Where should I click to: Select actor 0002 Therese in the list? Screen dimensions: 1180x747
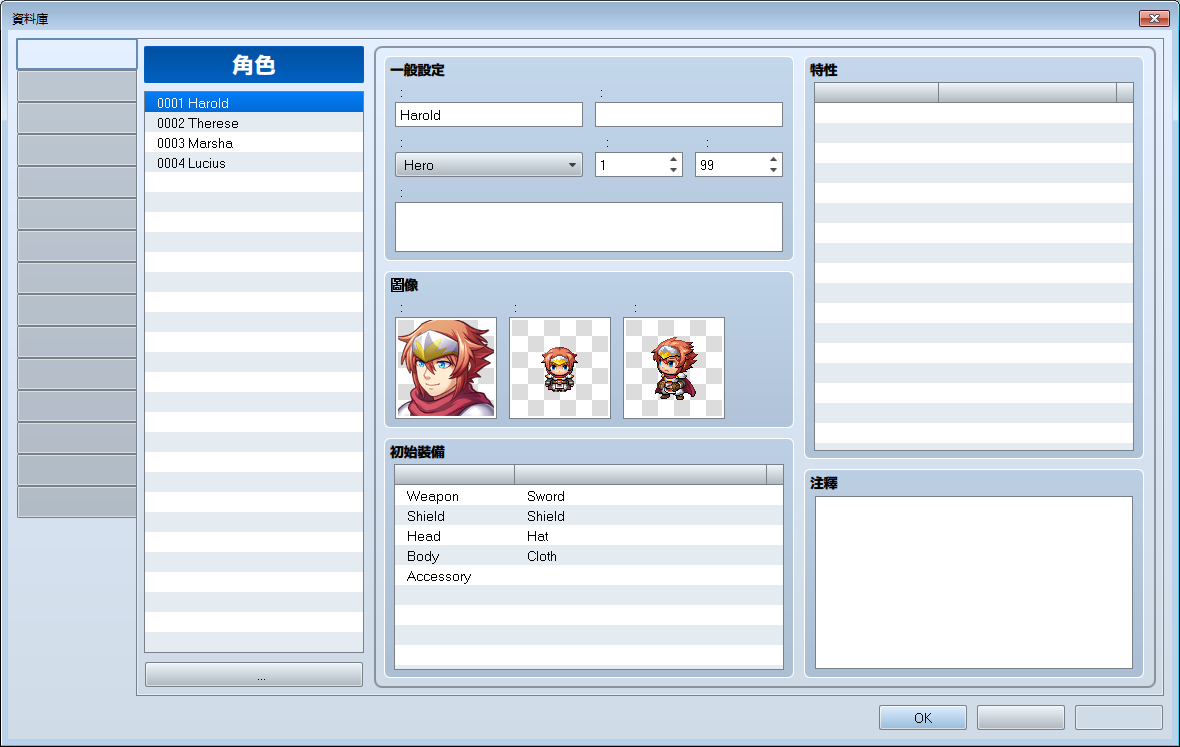(254, 123)
